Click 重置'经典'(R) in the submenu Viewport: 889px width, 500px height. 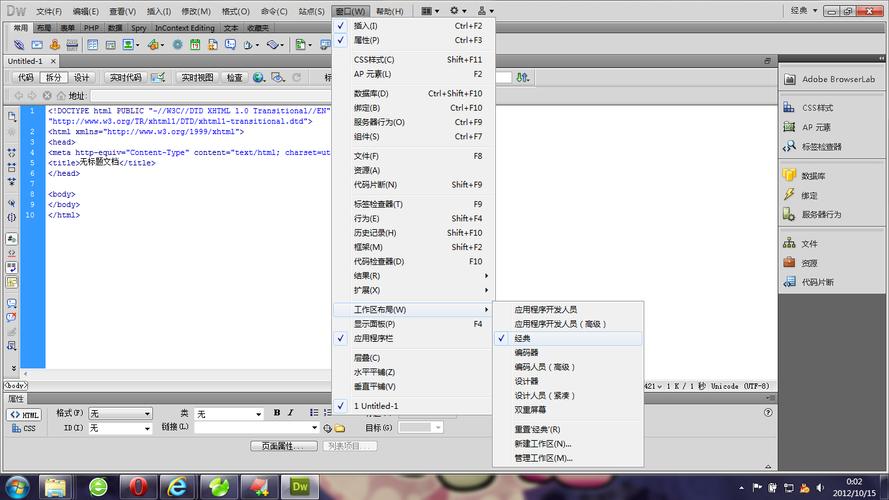[568, 429]
